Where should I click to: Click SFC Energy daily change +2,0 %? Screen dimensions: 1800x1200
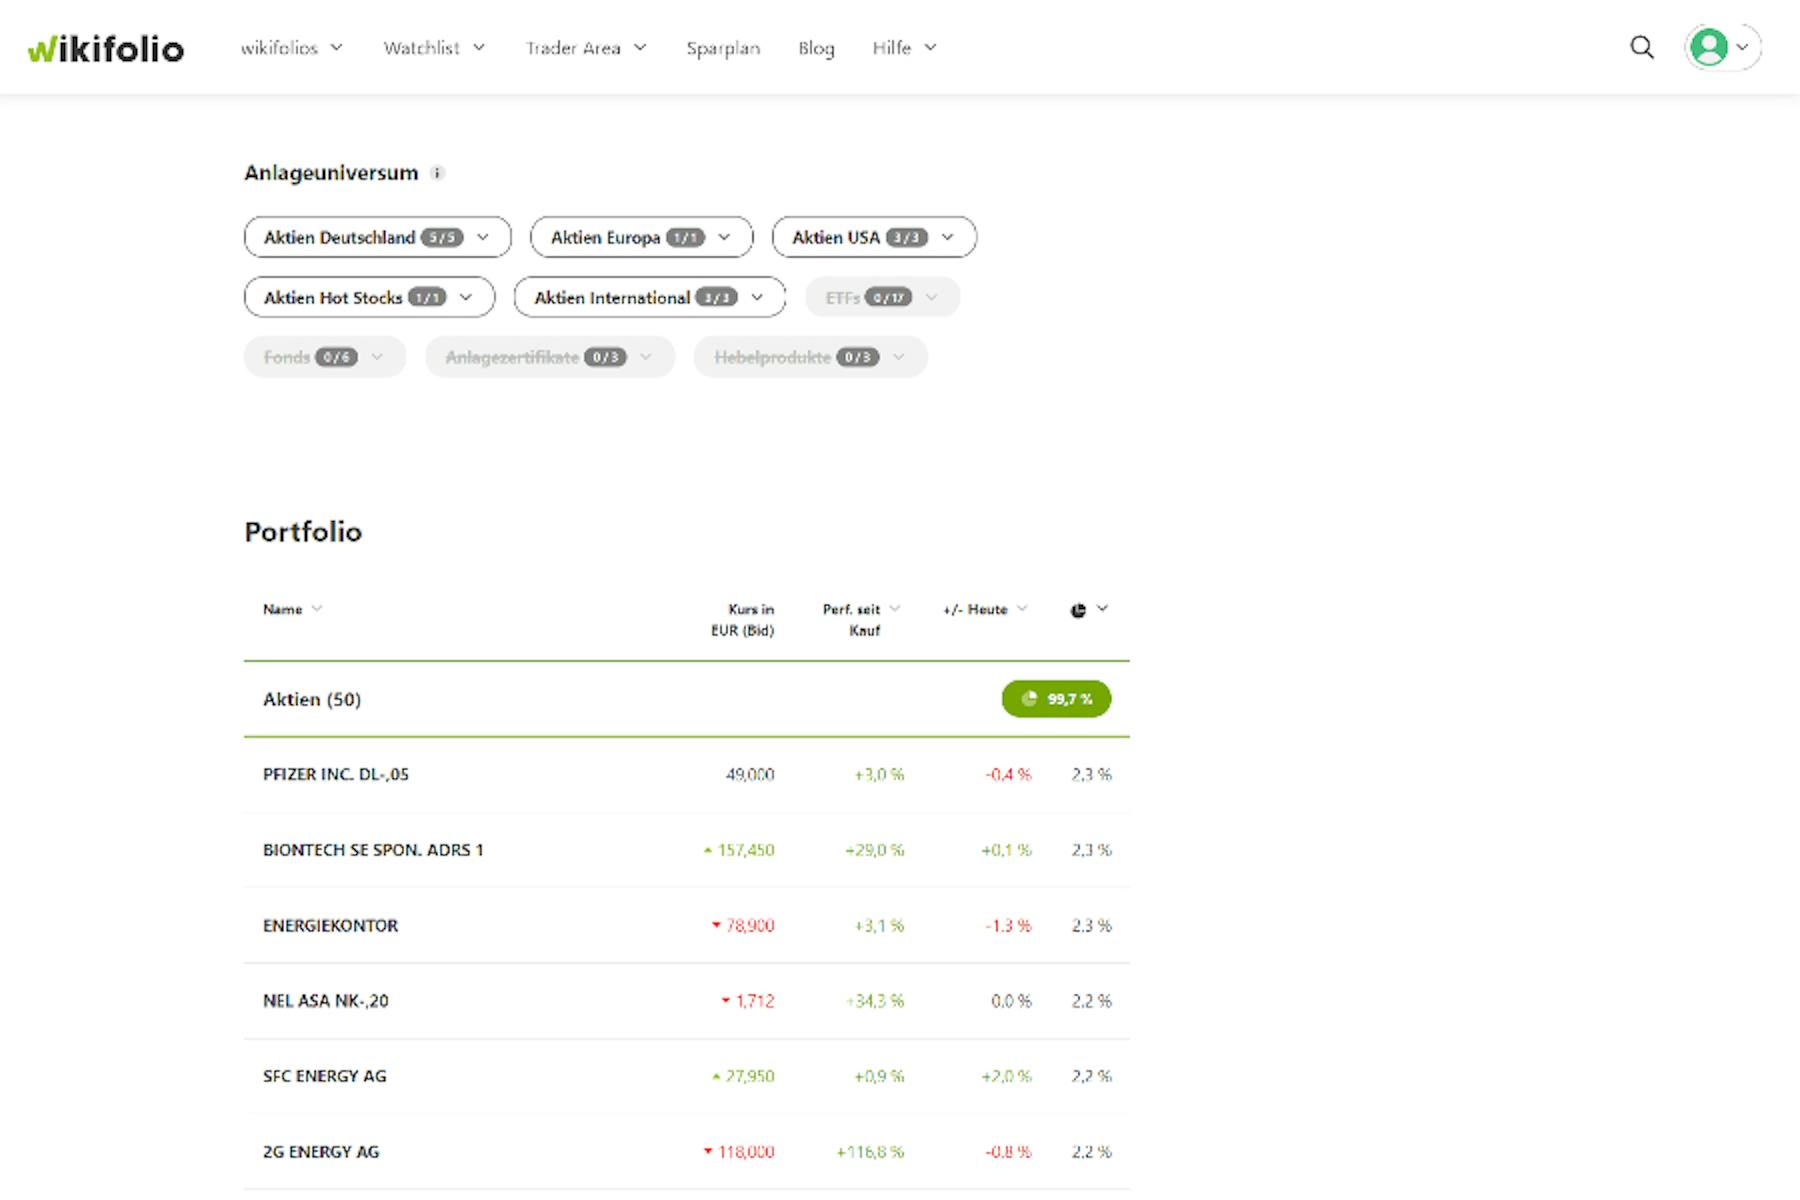pos(1006,1076)
